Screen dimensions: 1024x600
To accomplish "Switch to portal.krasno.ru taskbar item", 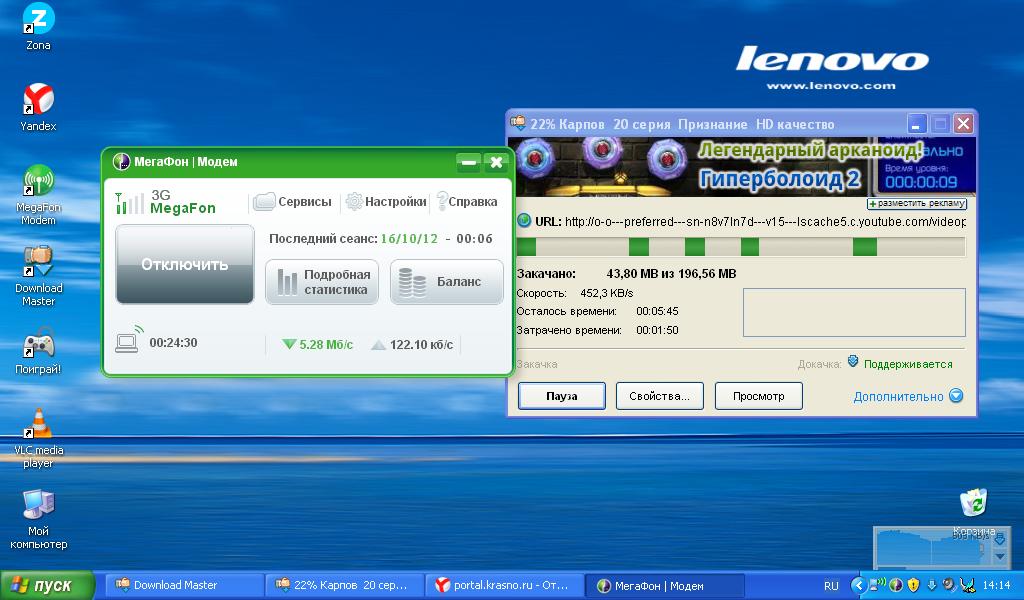I will pos(505,585).
